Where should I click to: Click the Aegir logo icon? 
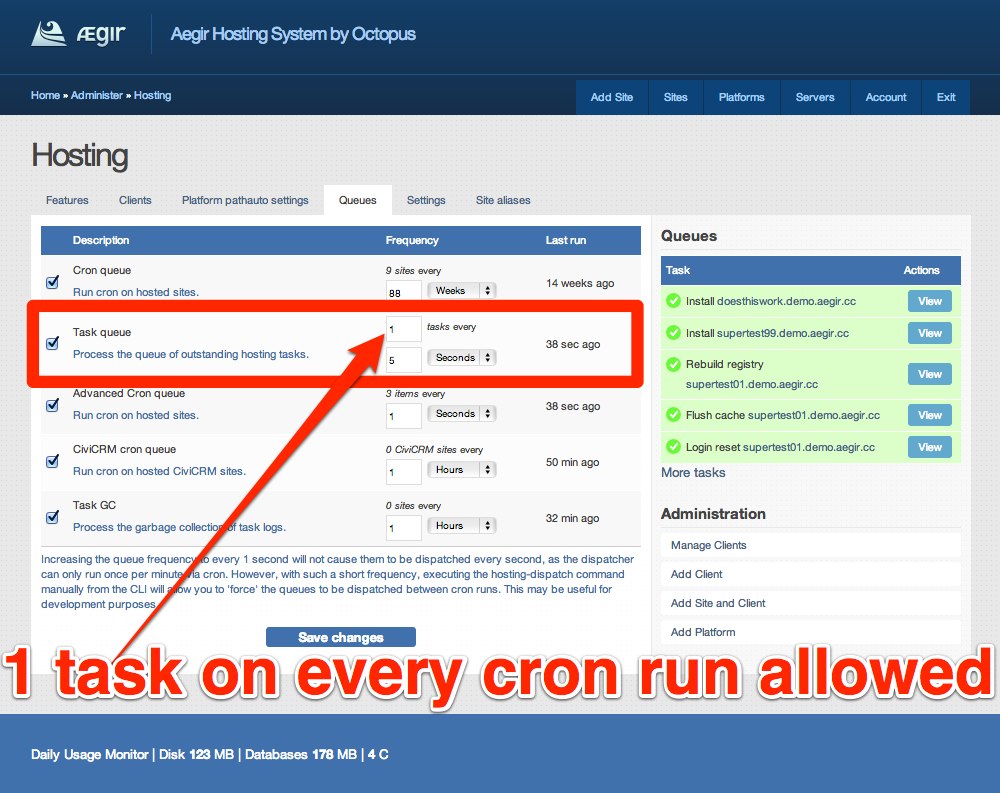click(48, 33)
